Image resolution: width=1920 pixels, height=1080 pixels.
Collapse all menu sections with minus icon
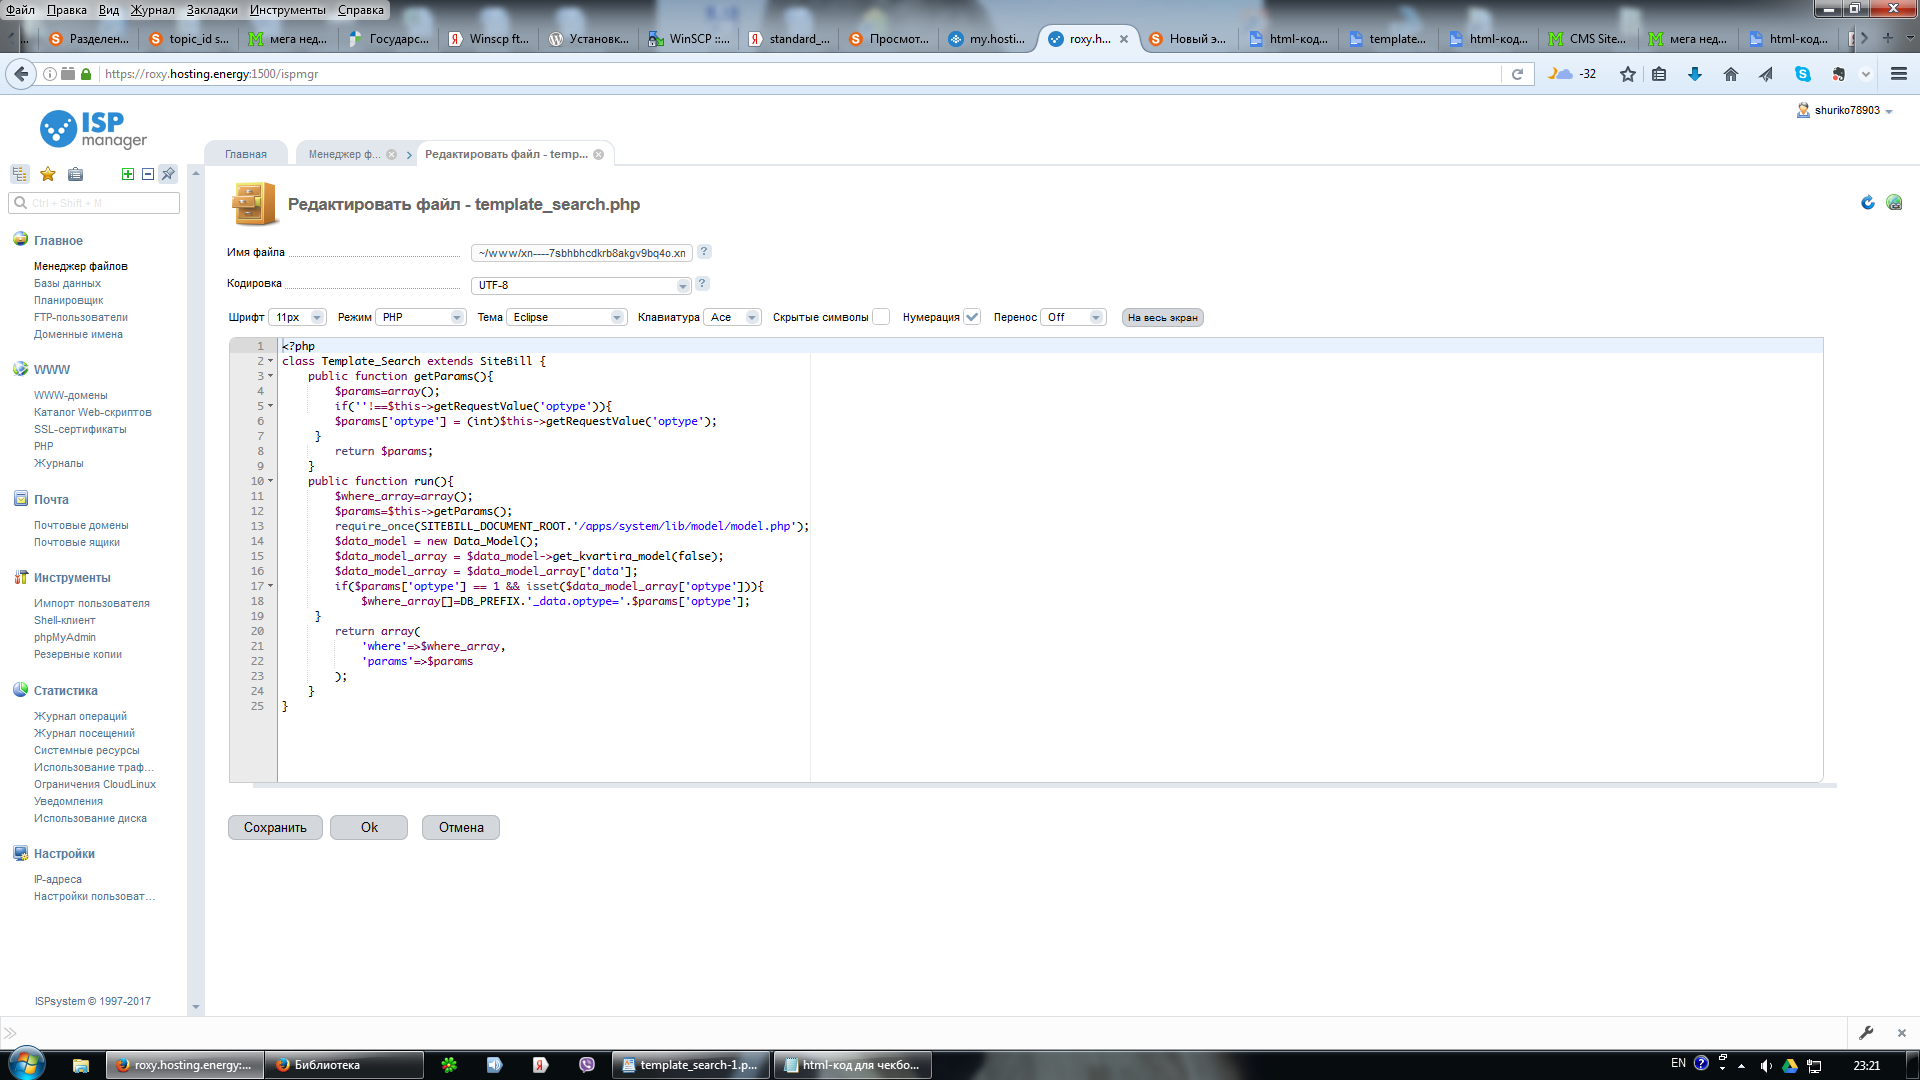point(148,174)
